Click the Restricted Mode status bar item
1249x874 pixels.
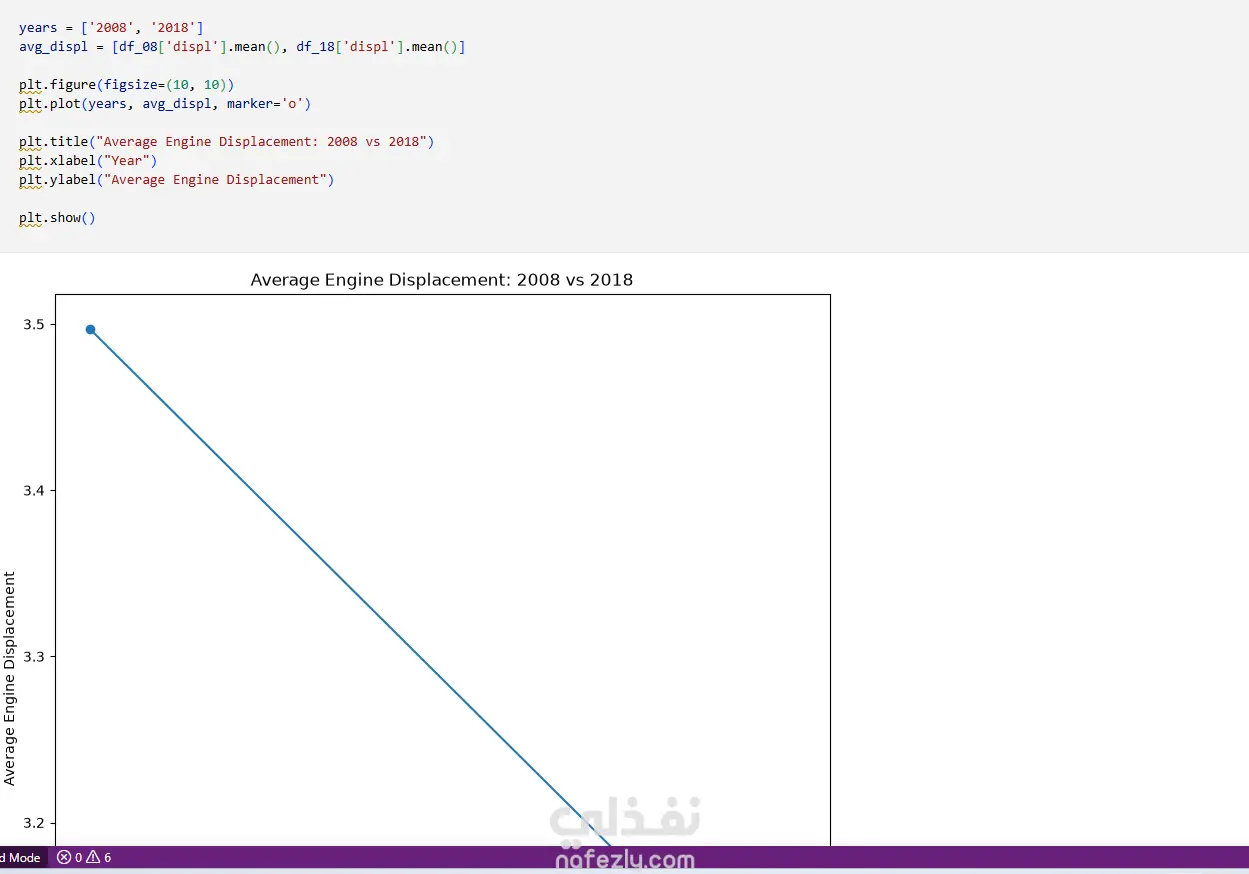[x=21, y=857]
